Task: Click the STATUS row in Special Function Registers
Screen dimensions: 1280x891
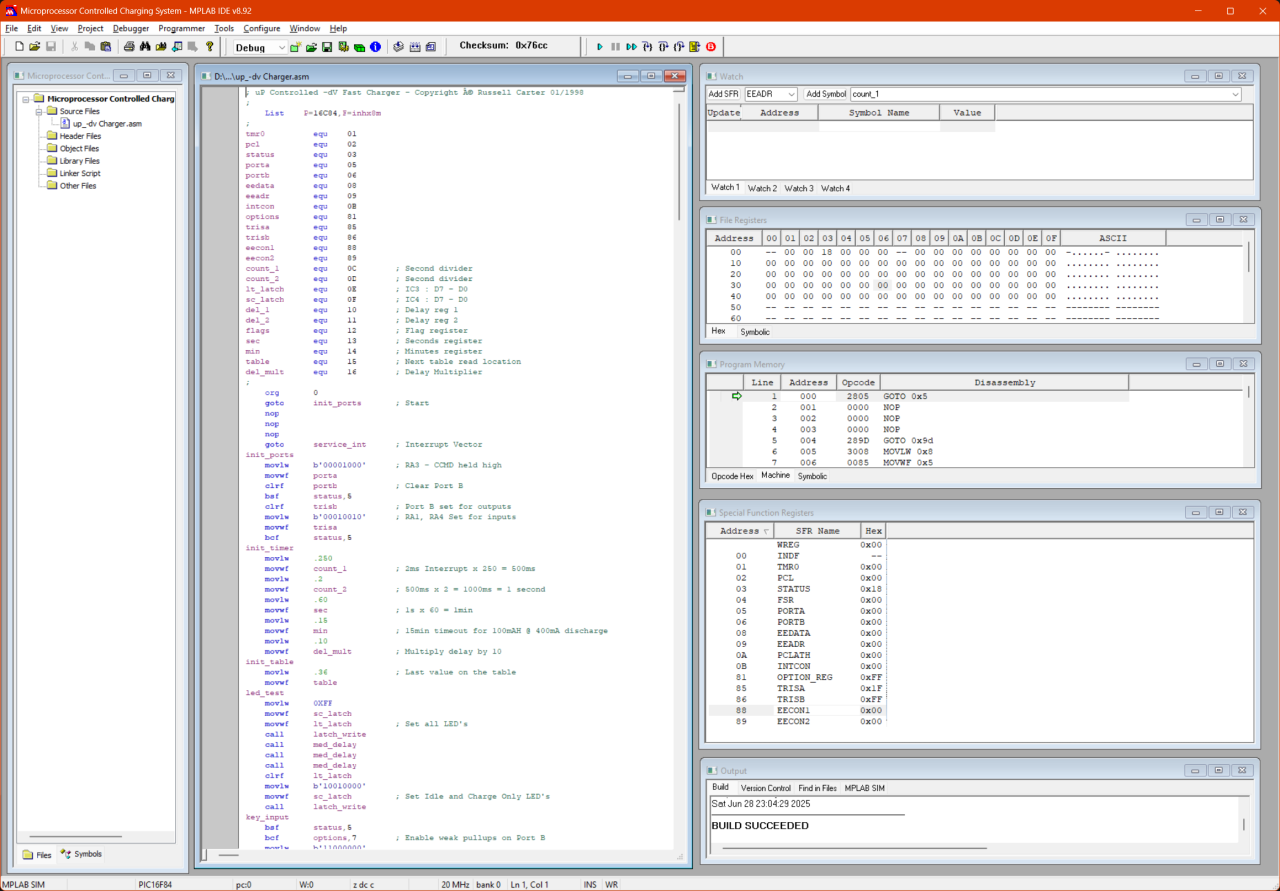Action: coord(797,589)
